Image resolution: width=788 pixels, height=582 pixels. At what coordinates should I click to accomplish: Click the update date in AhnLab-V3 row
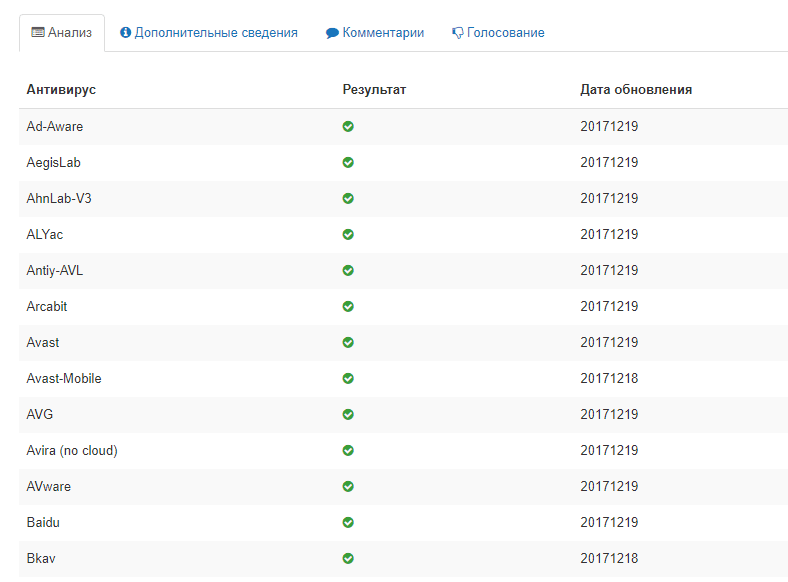pyautogui.click(x=609, y=199)
